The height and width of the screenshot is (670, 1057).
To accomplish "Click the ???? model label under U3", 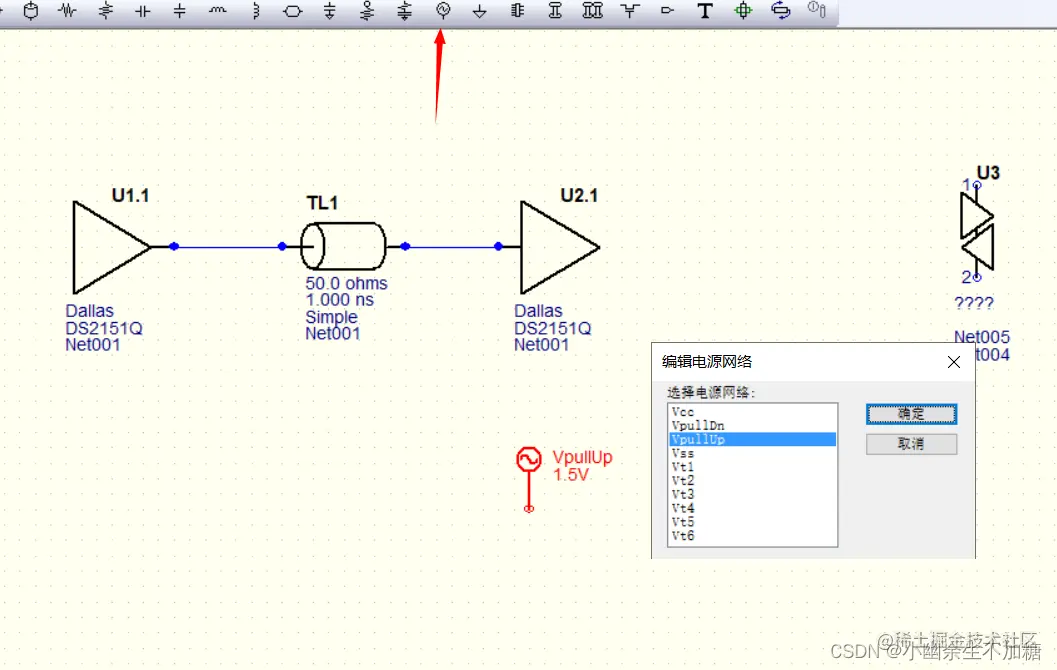I will [974, 303].
